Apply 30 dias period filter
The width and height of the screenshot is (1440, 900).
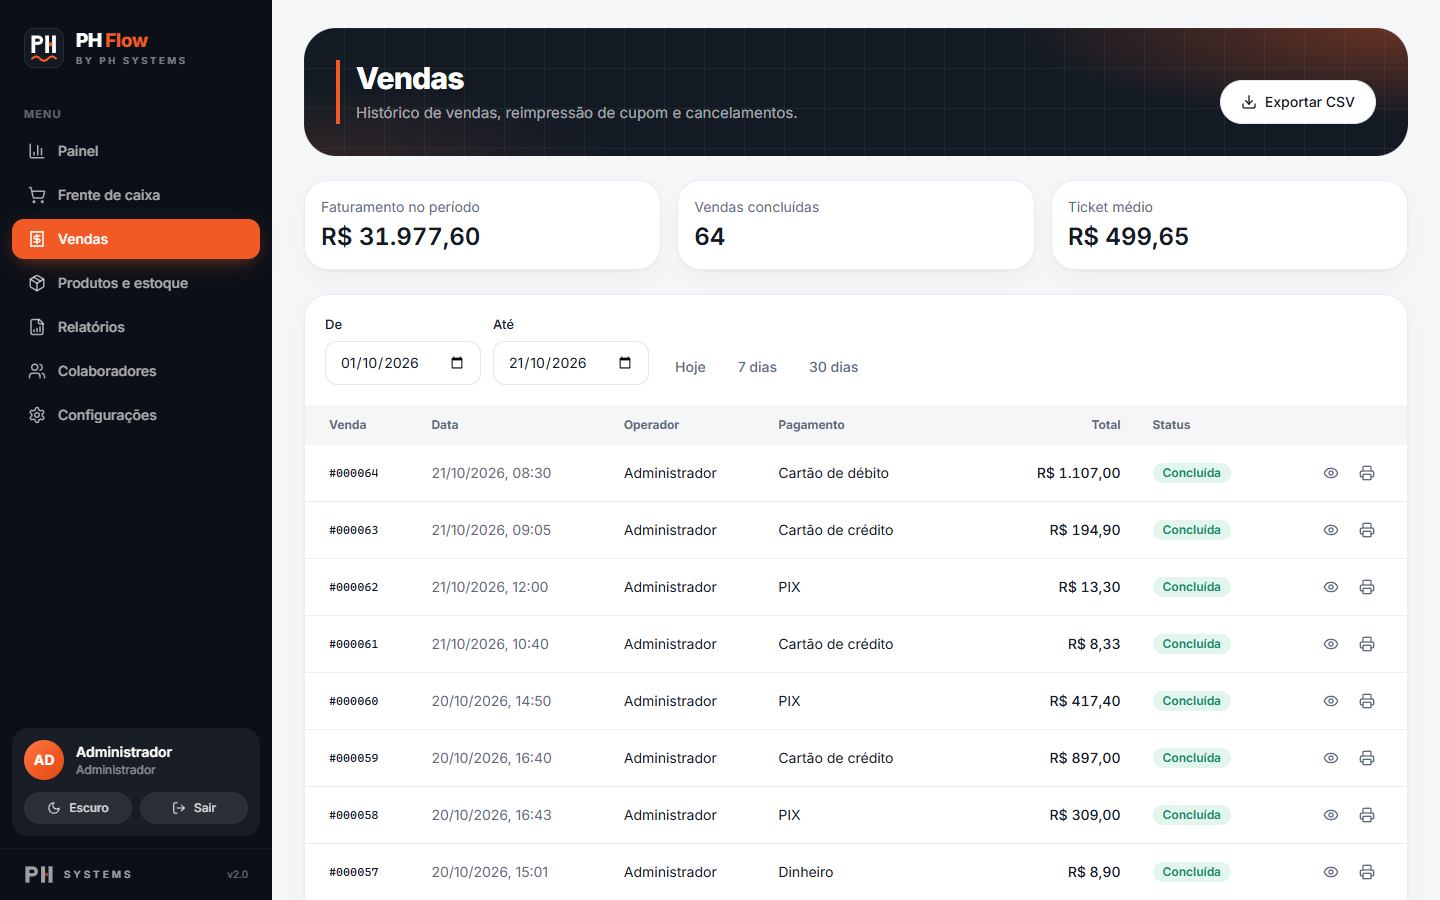833,367
